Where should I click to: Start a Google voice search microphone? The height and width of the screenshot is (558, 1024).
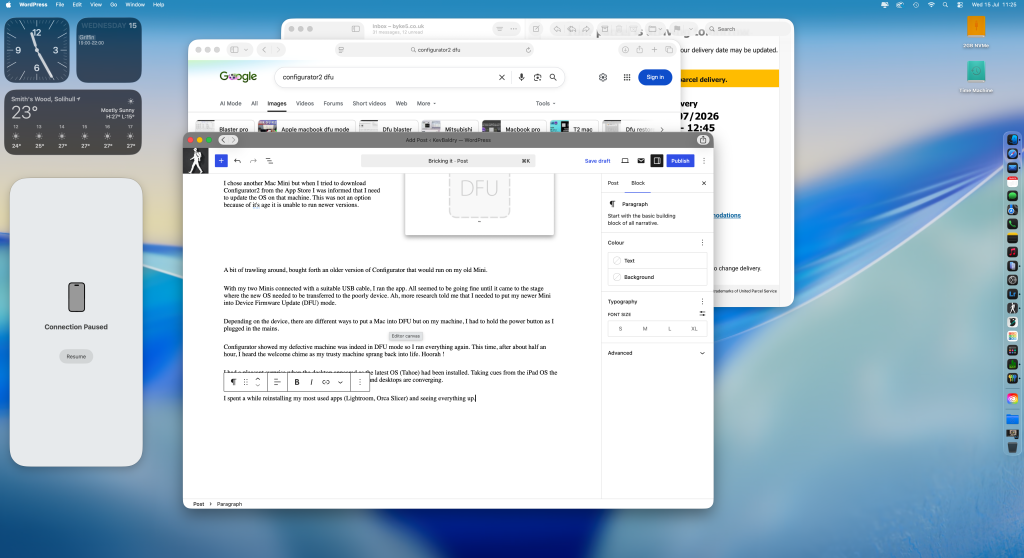(521, 77)
